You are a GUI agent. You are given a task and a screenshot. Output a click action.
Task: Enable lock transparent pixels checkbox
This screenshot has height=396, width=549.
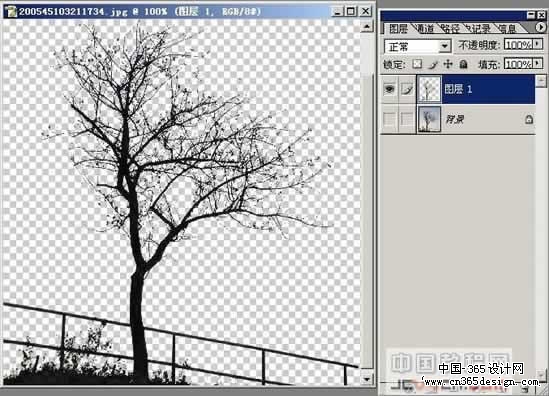click(x=417, y=64)
